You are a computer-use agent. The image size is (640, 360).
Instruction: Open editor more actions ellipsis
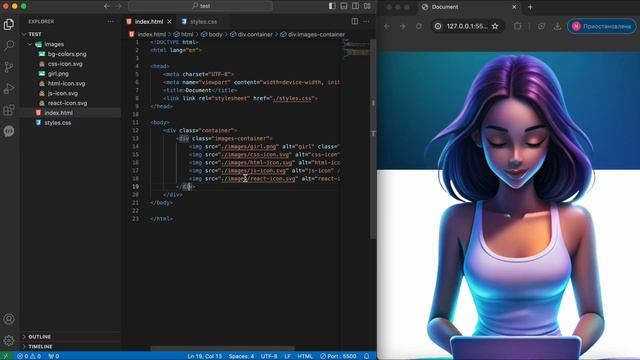pyautogui.click(x=366, y=21)
